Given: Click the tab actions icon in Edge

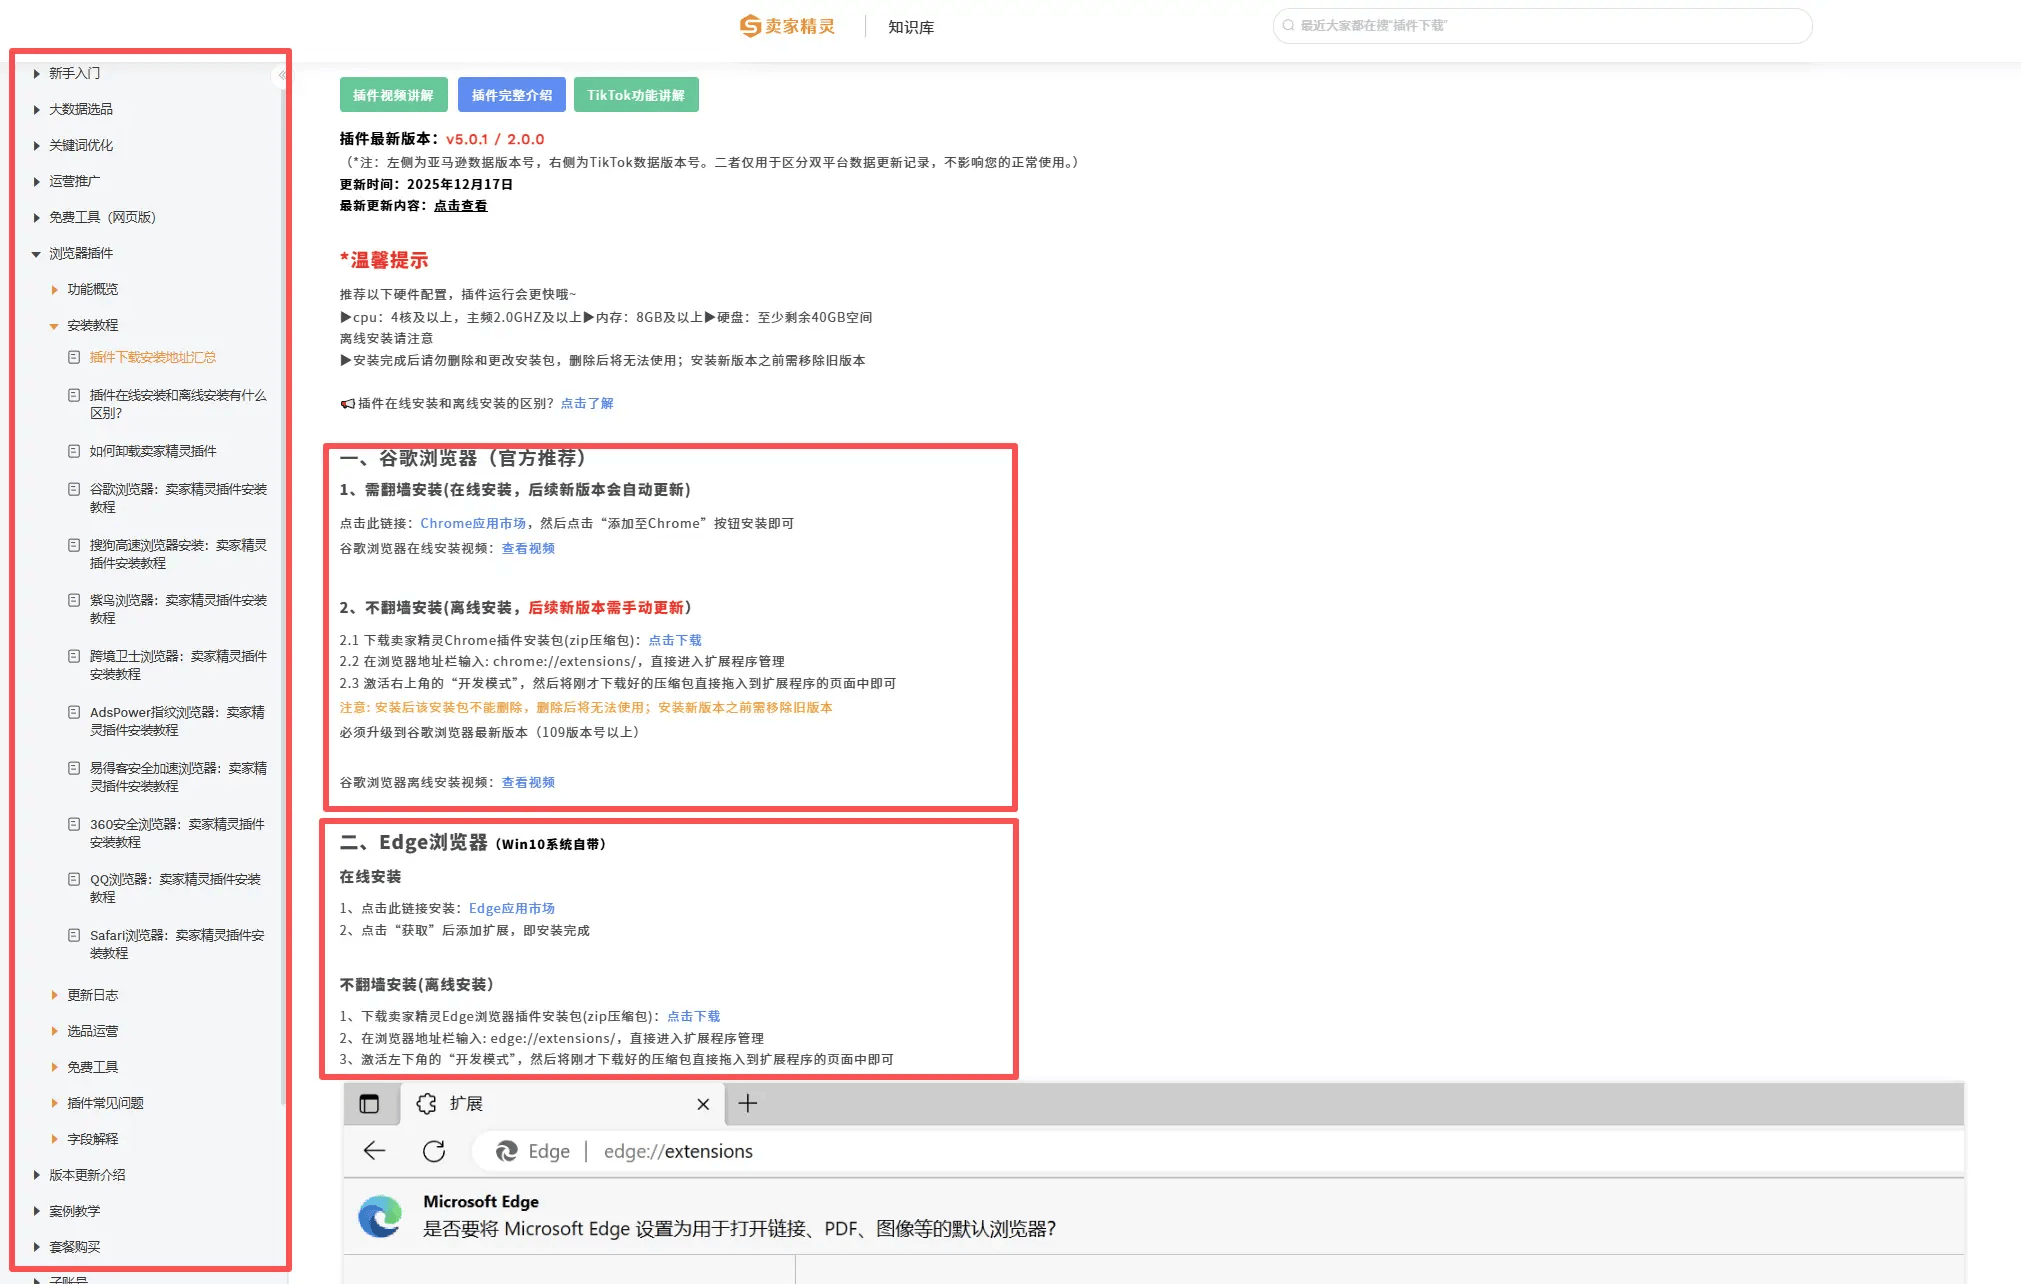Looking at the screenshot, I should click(x=369, y=1103).
